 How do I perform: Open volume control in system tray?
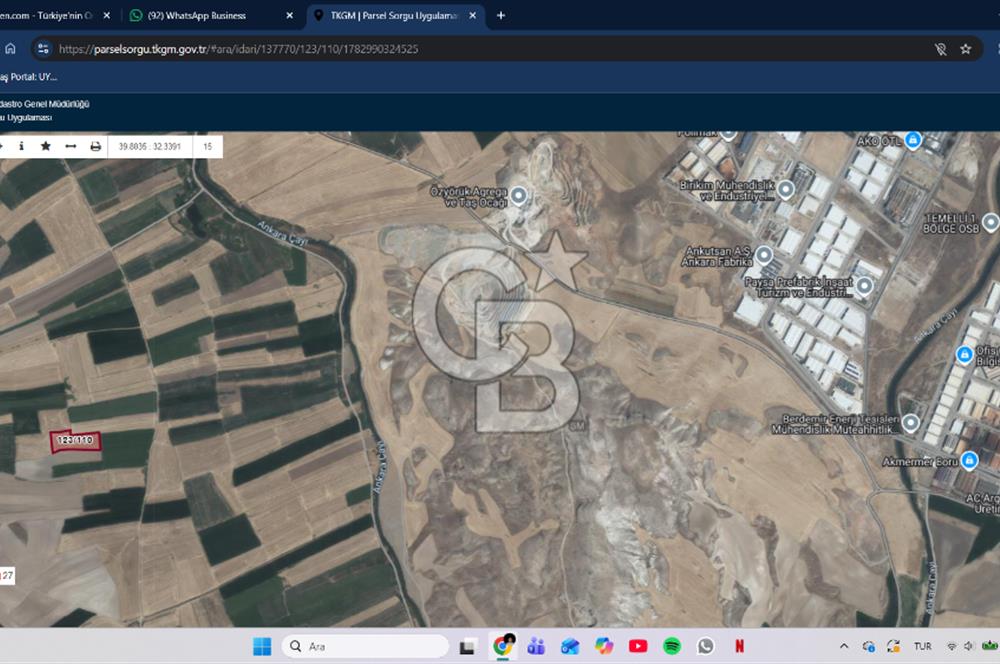(968, 646)
